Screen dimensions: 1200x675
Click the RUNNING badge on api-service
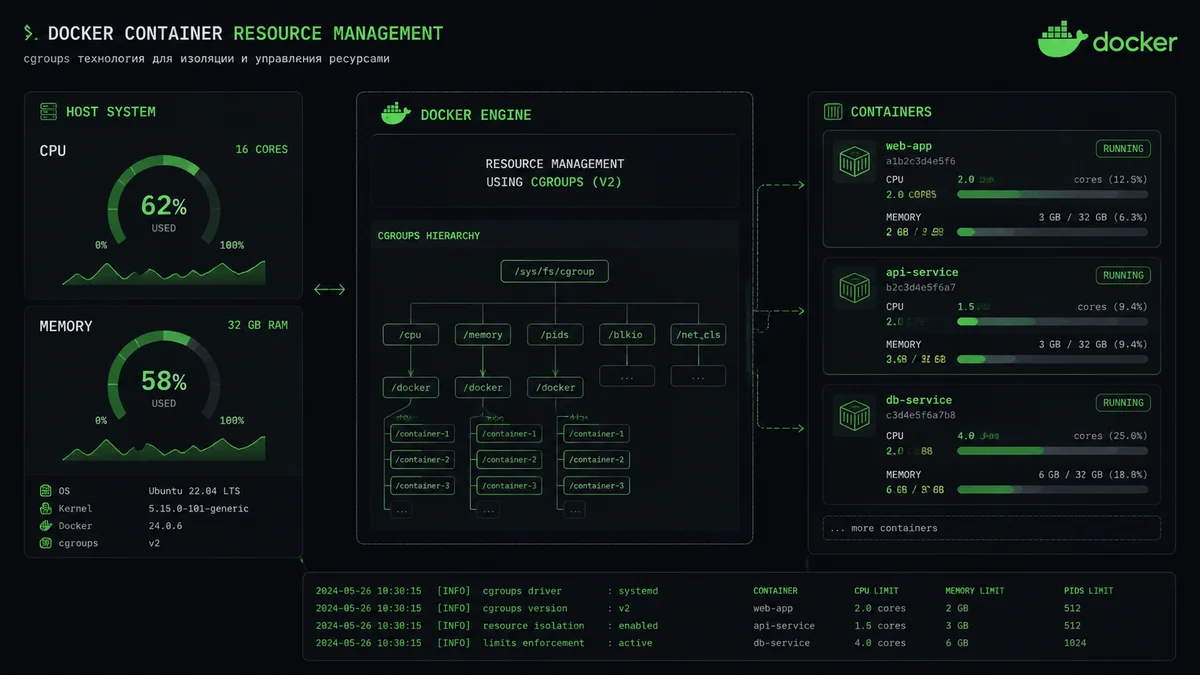1123,275
